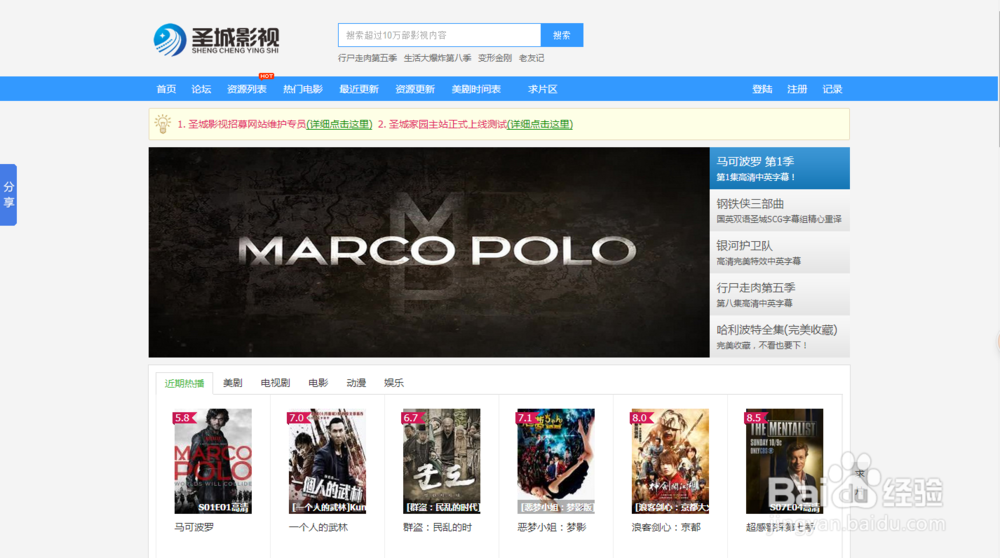Open the 群盗：民乱的时代 poster thumbnail
This screenshot has height=558, width=1000.
tap(441, 461)
